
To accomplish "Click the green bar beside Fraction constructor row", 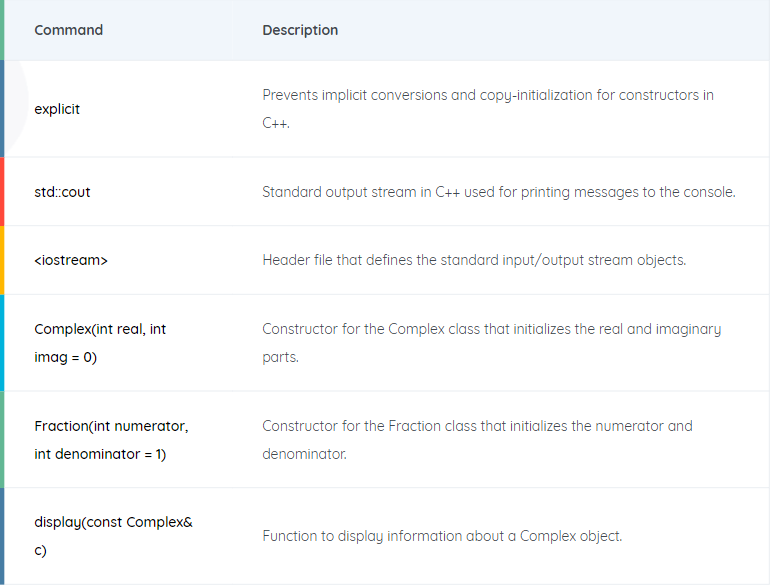I will 2,440.
